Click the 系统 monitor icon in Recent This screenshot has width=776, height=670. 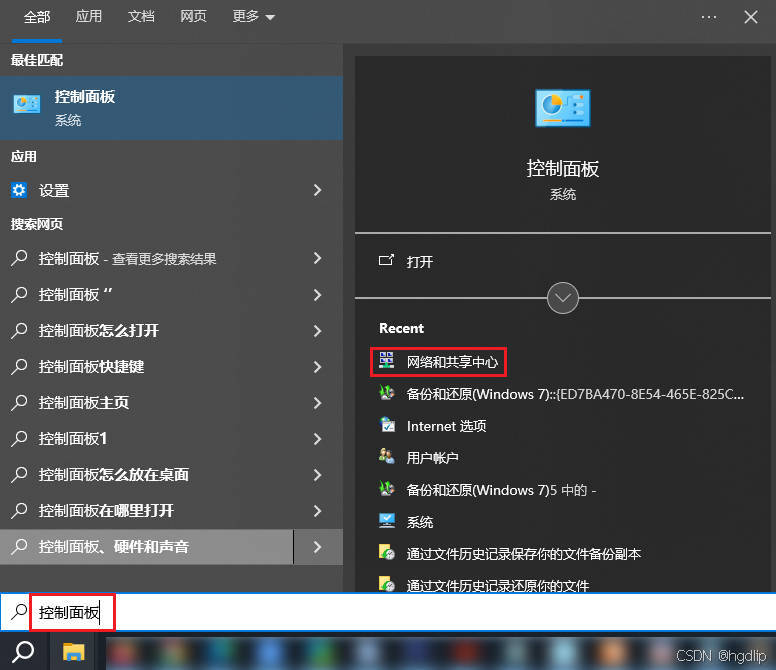coord(387,521)
